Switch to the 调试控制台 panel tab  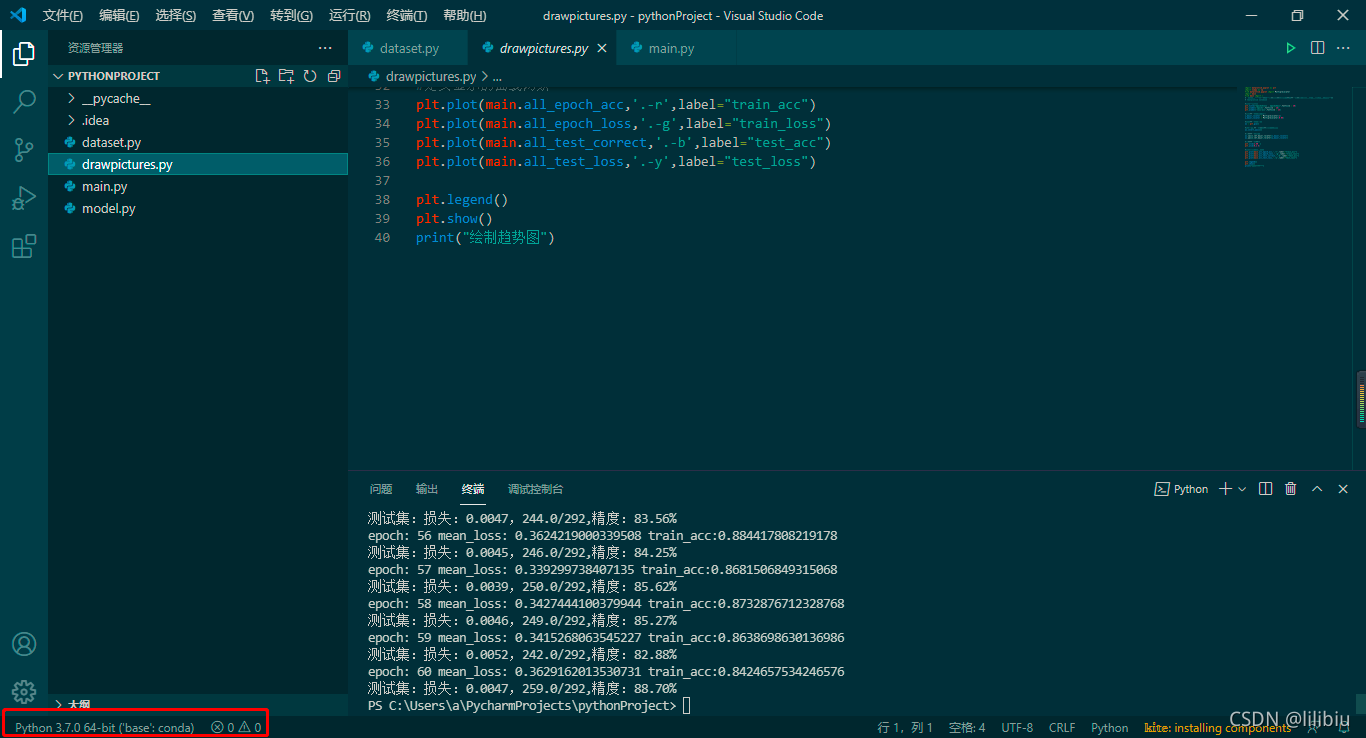(x=535, y=489)
